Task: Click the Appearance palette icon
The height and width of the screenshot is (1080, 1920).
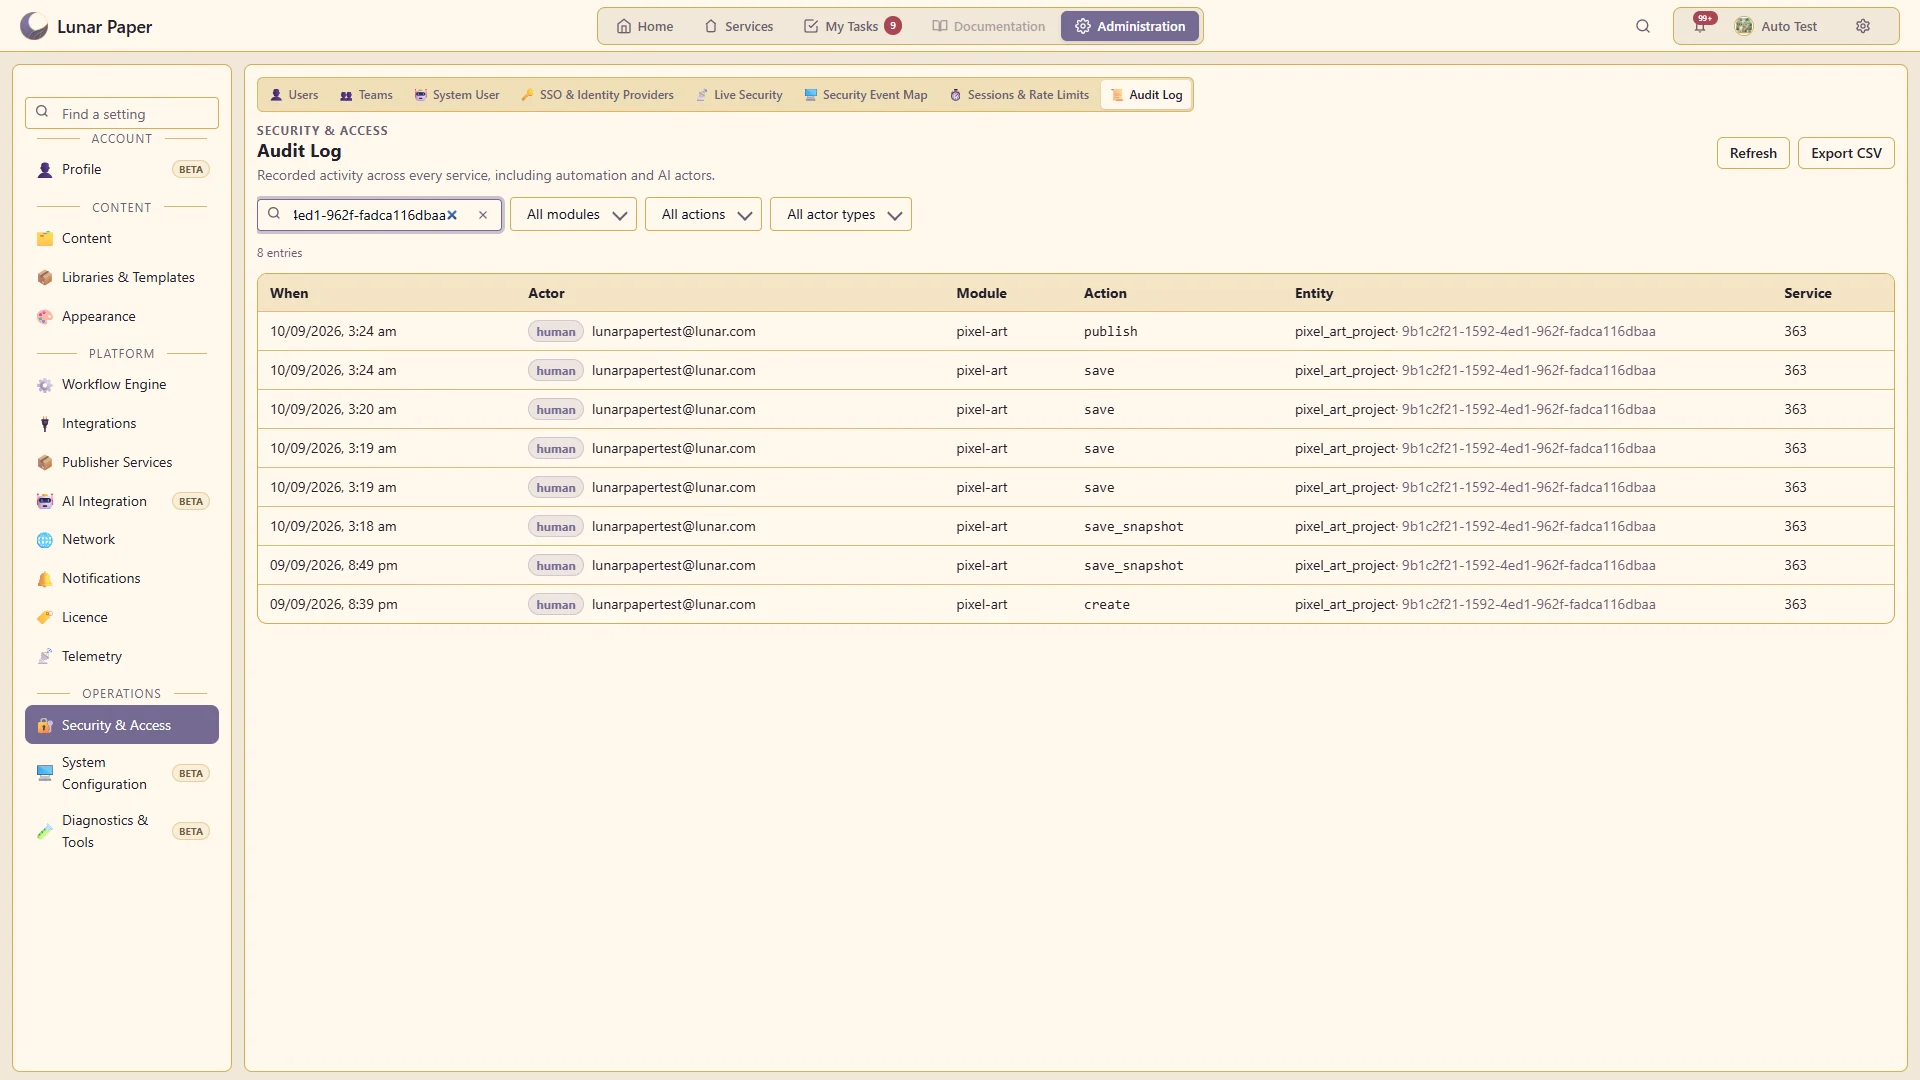Action: point(45,317)
